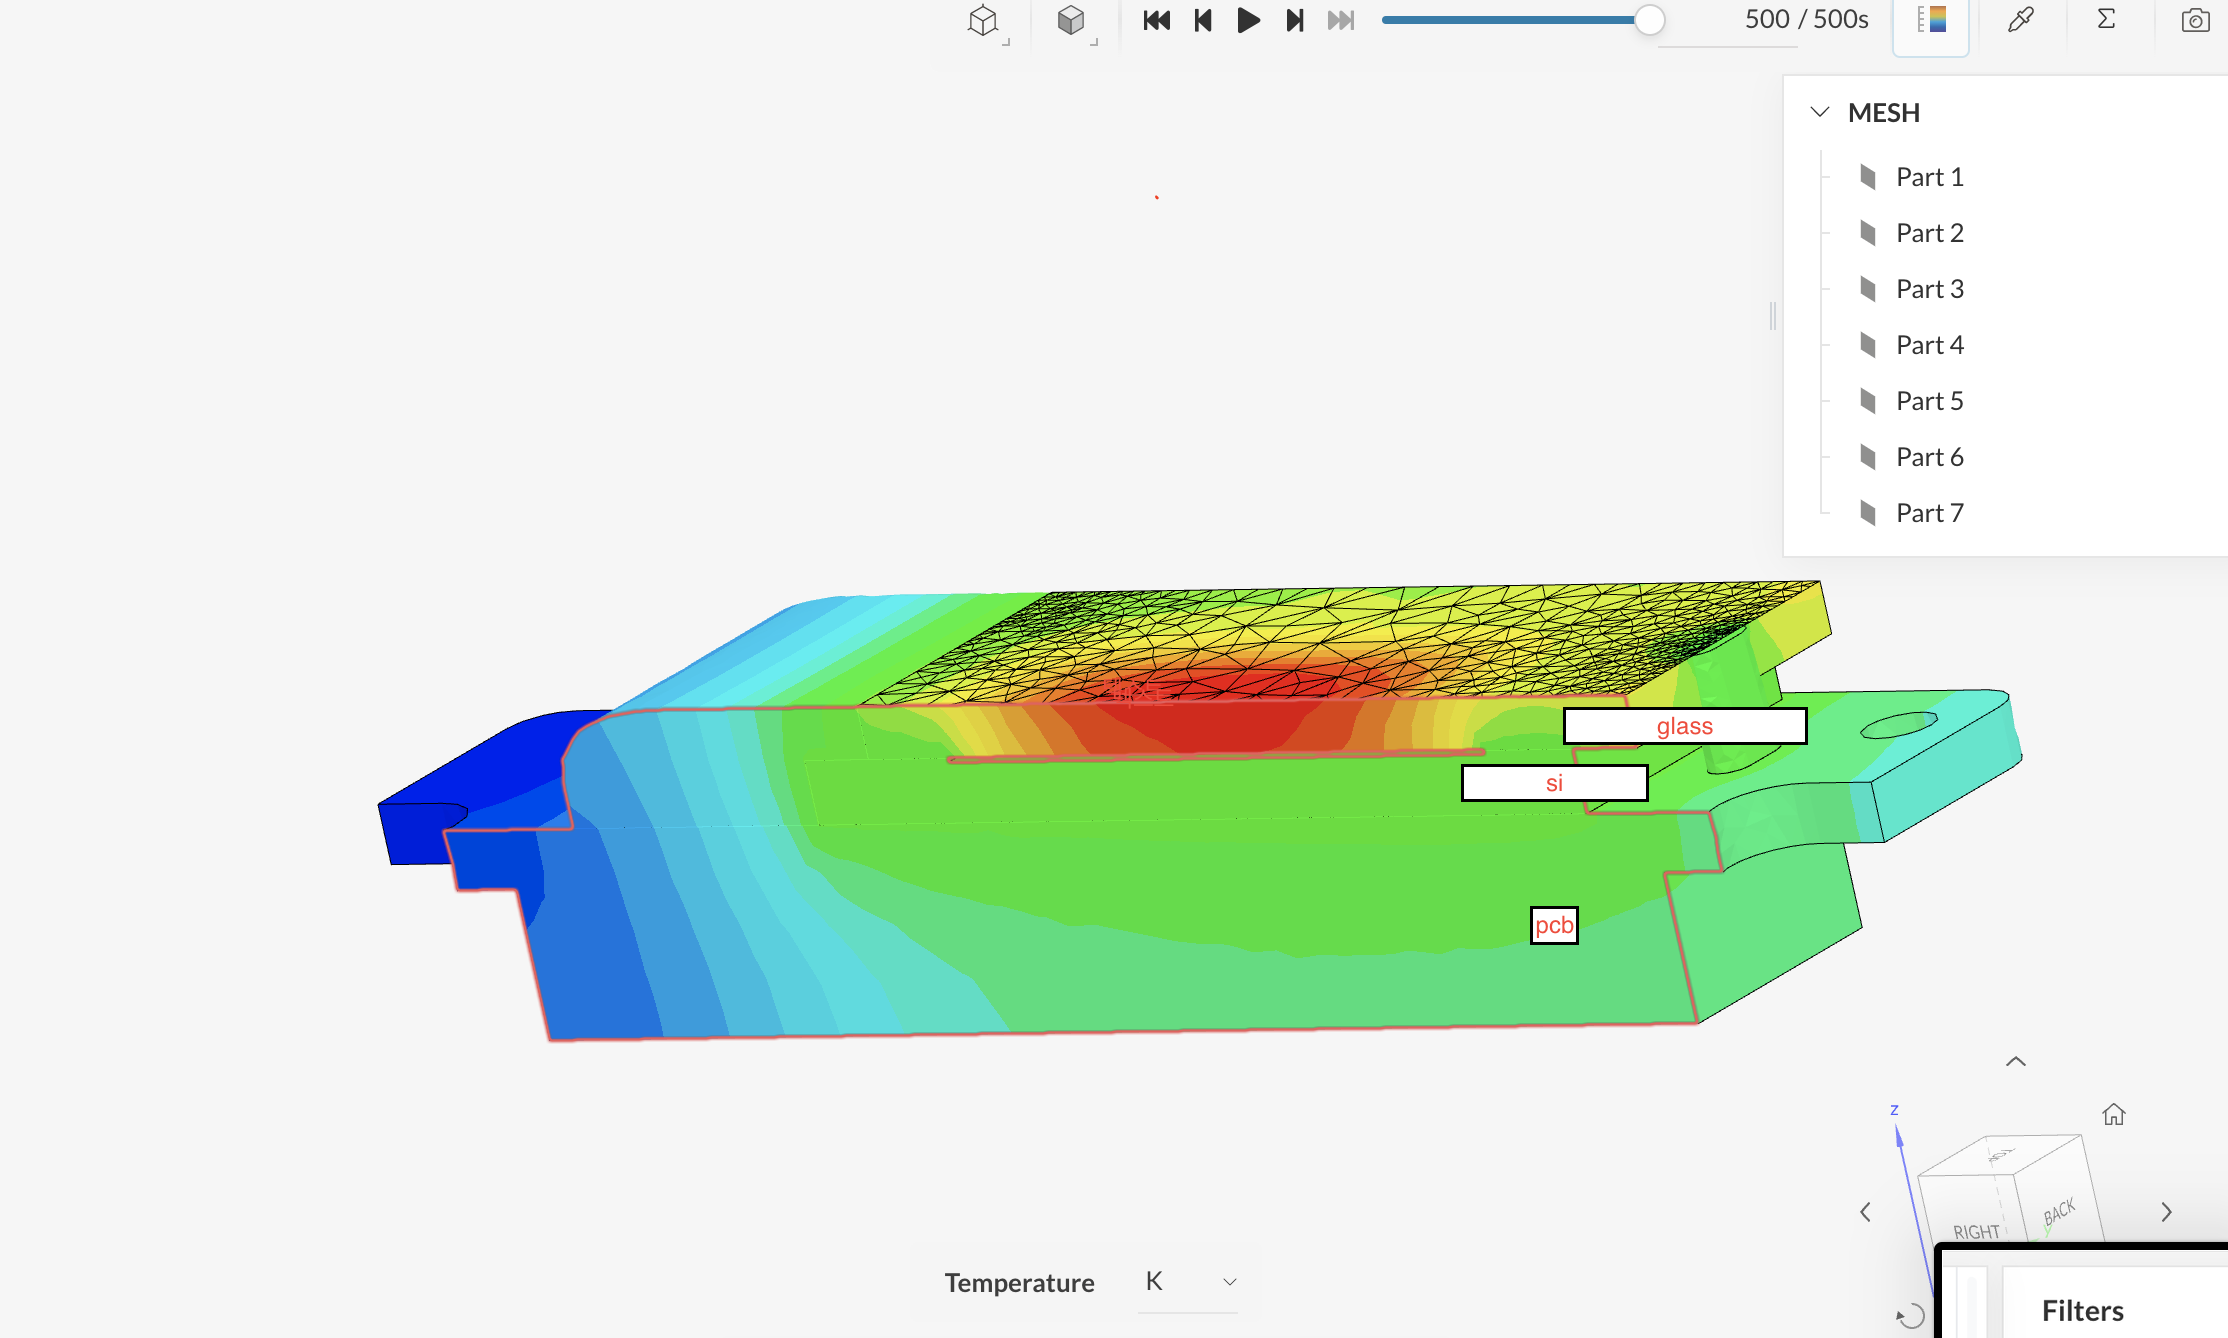This screenshot has width=2228, height=1338.
Task: Click the perspective view cube icon
Action: tap(983, 20)
